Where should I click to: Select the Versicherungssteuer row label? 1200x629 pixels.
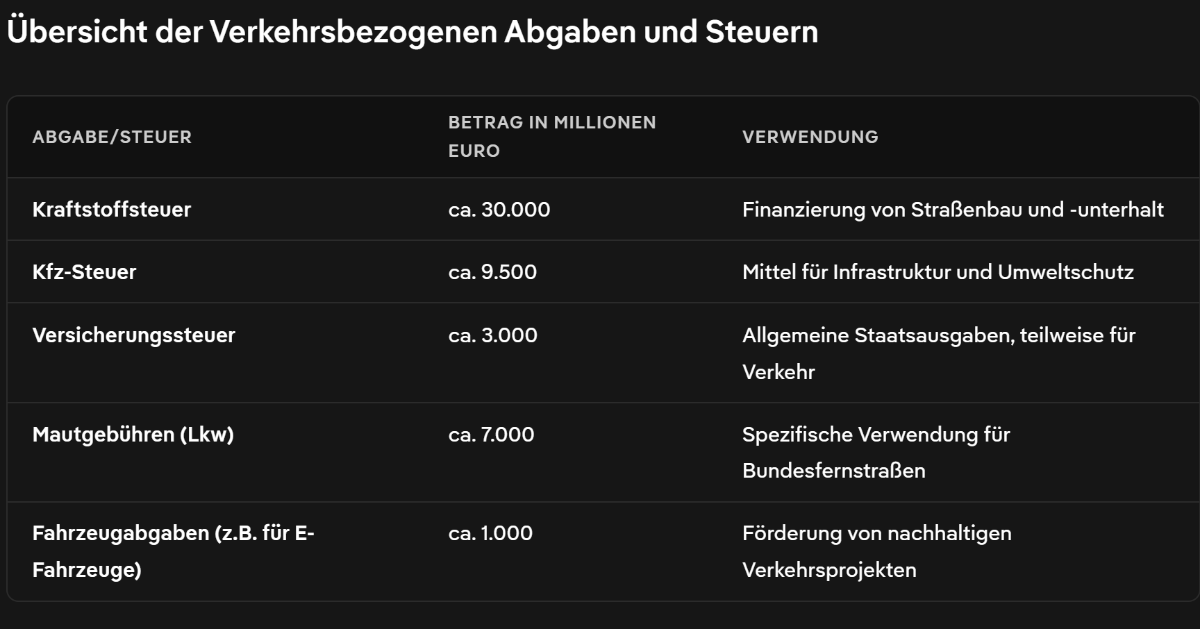(x=134, y=335)
